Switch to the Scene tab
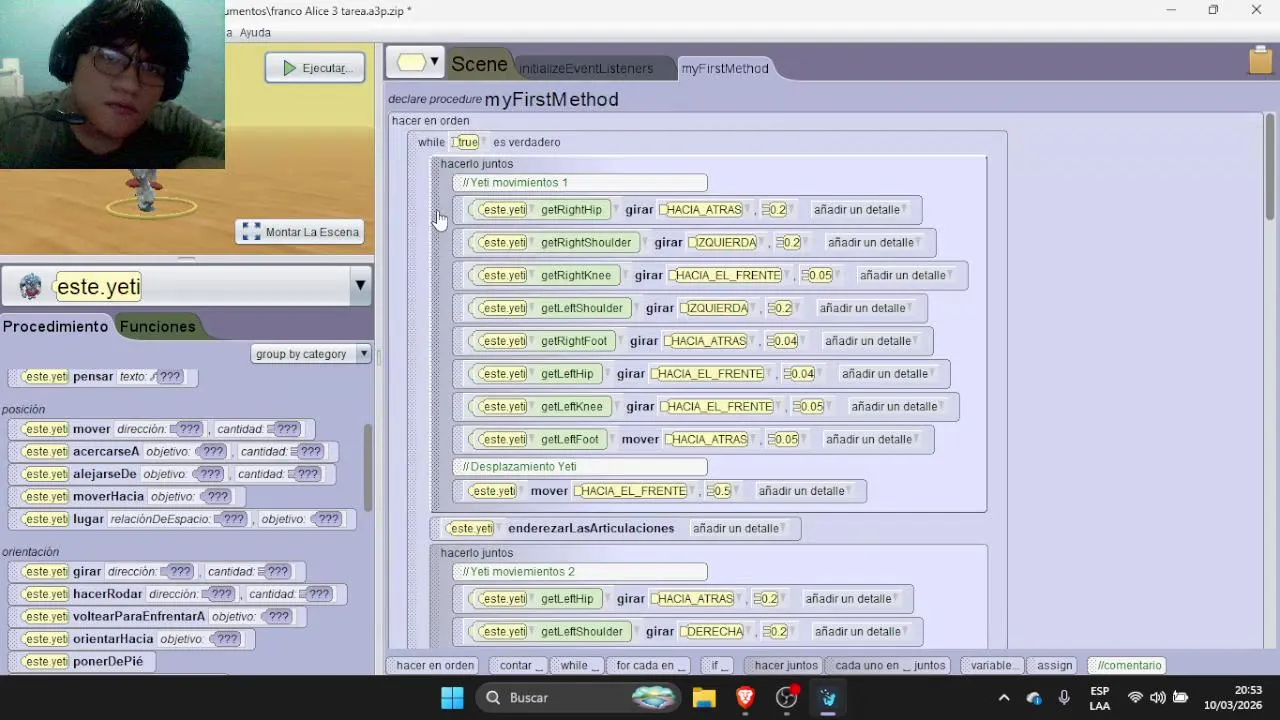This screenshot has height=720, width=1280. [479, 64]
